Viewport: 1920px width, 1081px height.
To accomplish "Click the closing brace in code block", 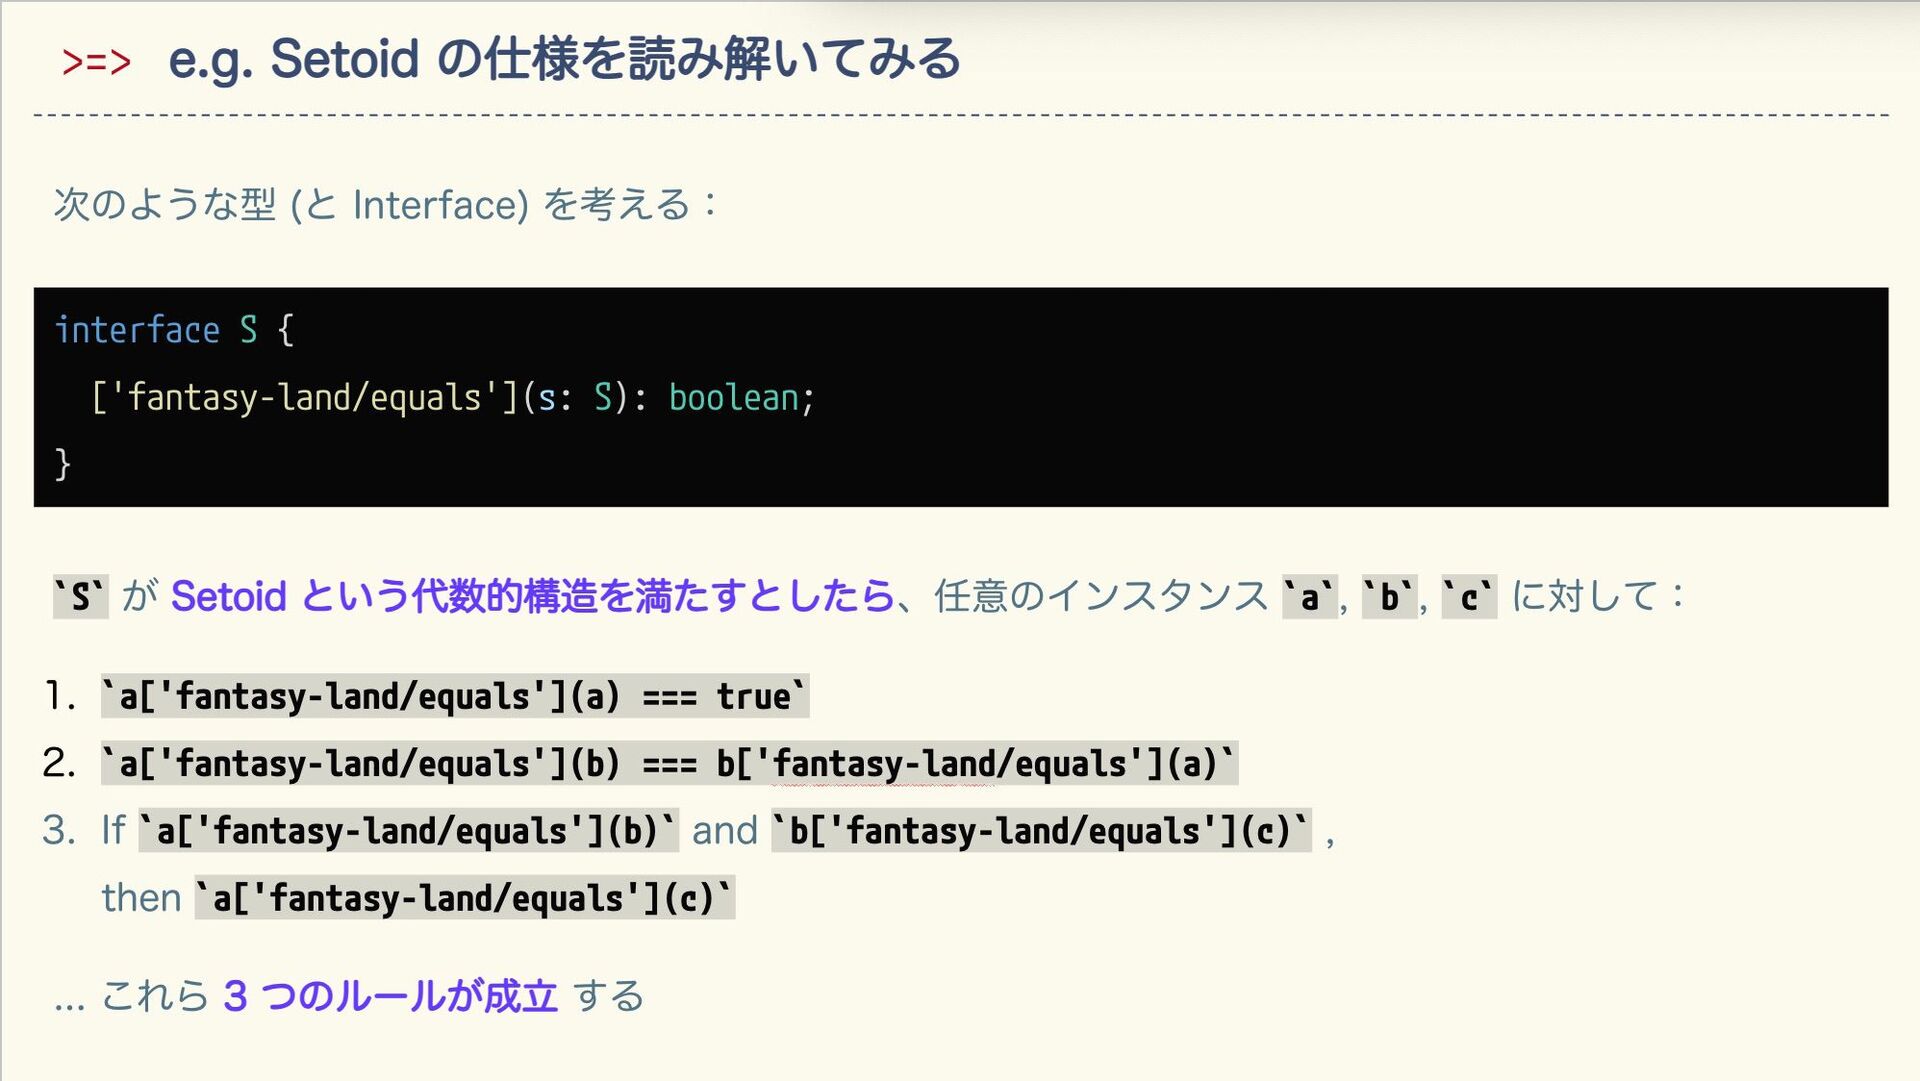I will (x=63, y=464).
